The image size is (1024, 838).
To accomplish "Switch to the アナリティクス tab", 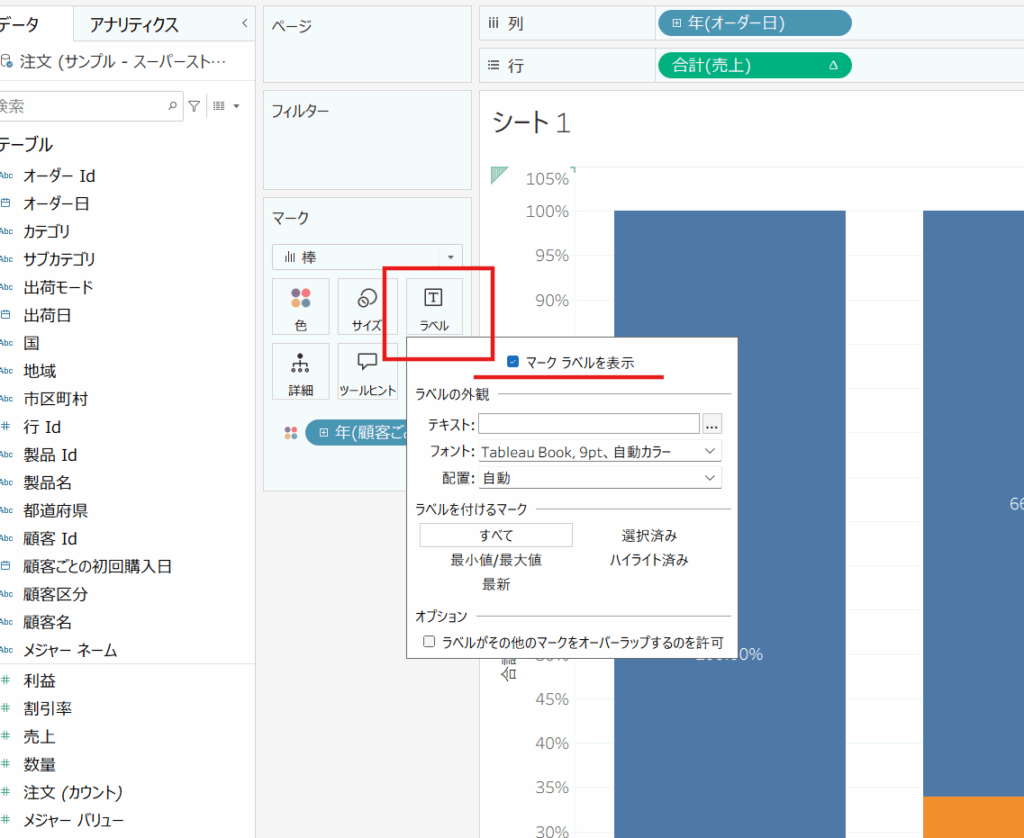I will (x=134, y=25).
